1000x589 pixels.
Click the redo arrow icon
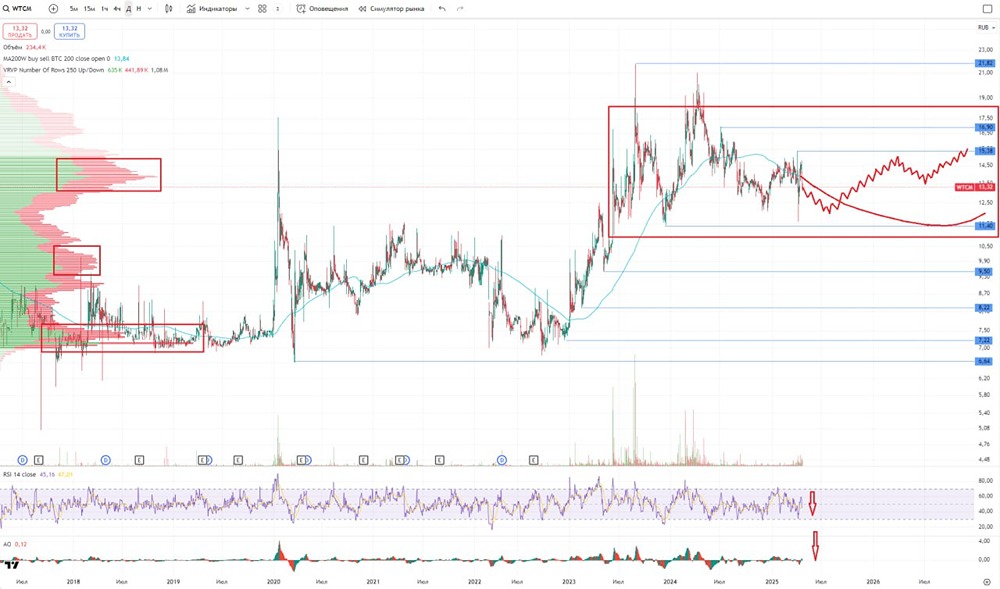(x=460, y=9)
